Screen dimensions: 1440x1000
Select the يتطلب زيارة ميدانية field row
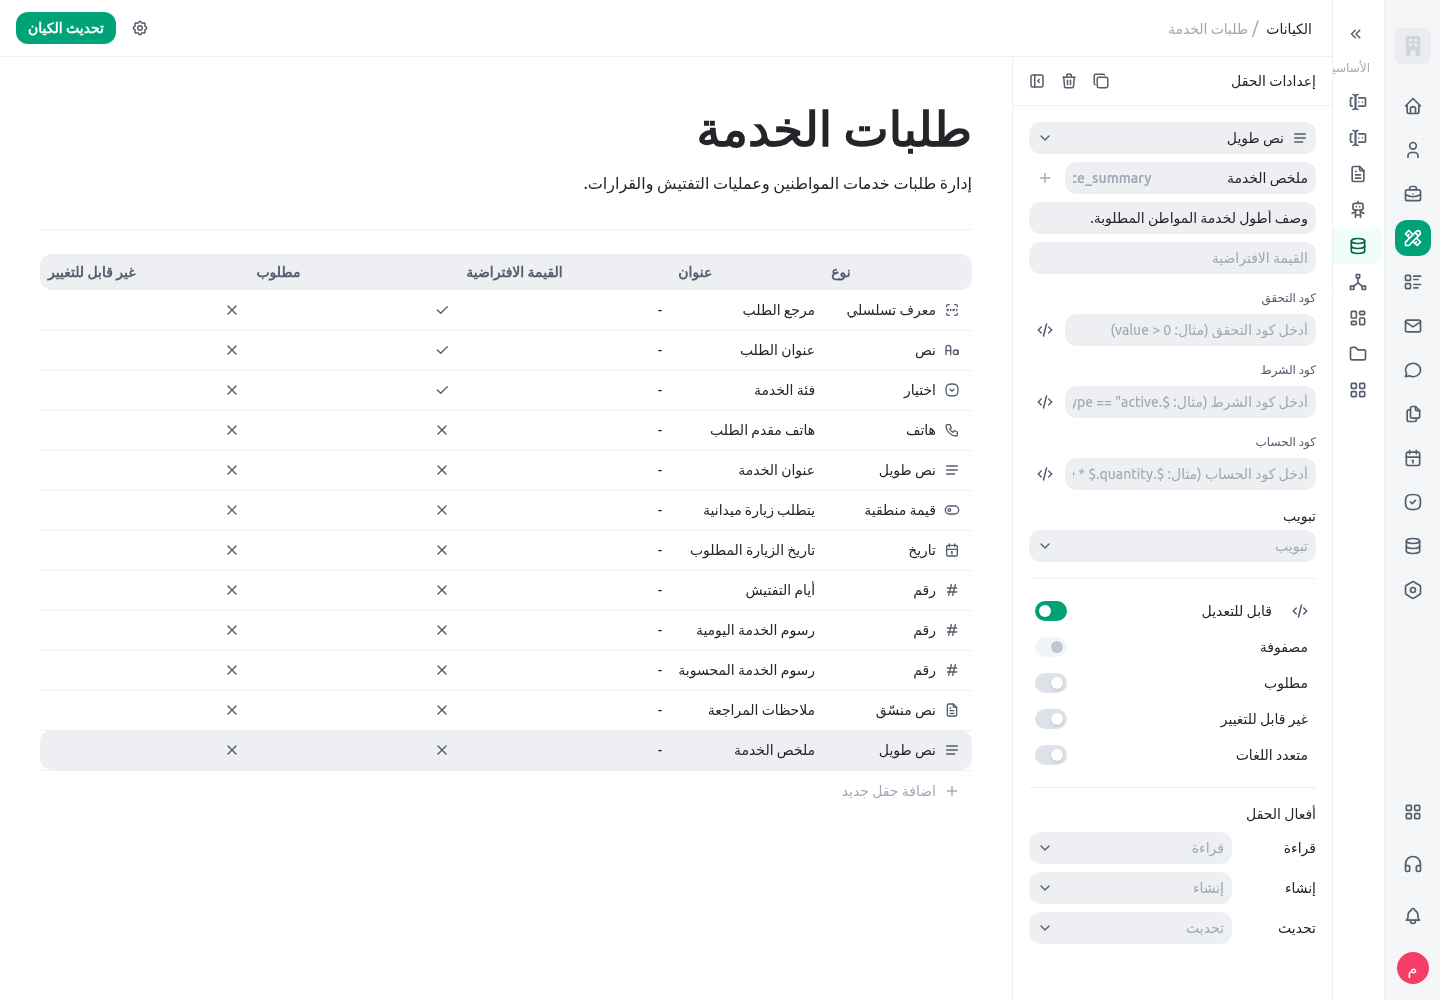pos(506,510)
